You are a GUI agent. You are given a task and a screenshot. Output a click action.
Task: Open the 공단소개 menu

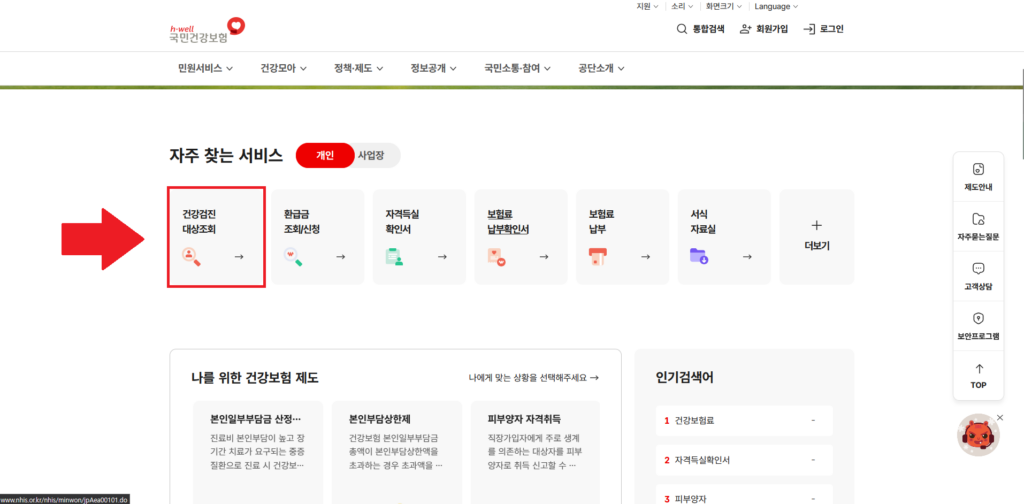601,68
